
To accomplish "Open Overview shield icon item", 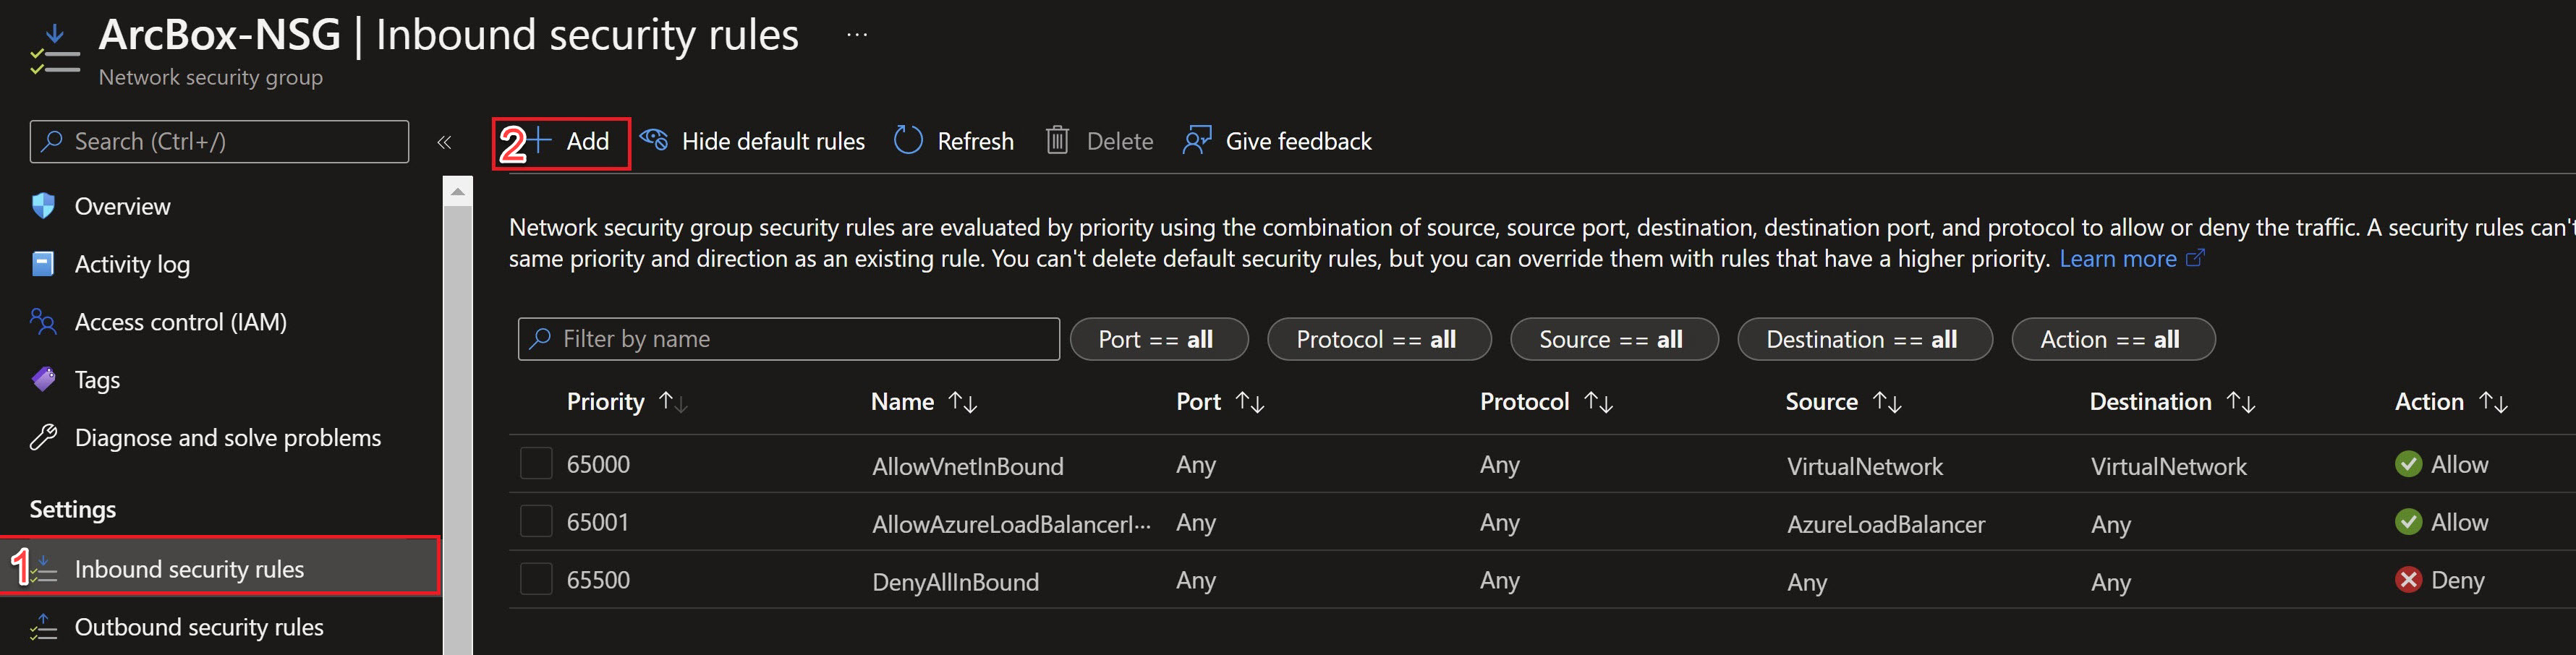I will click(44, 206).
